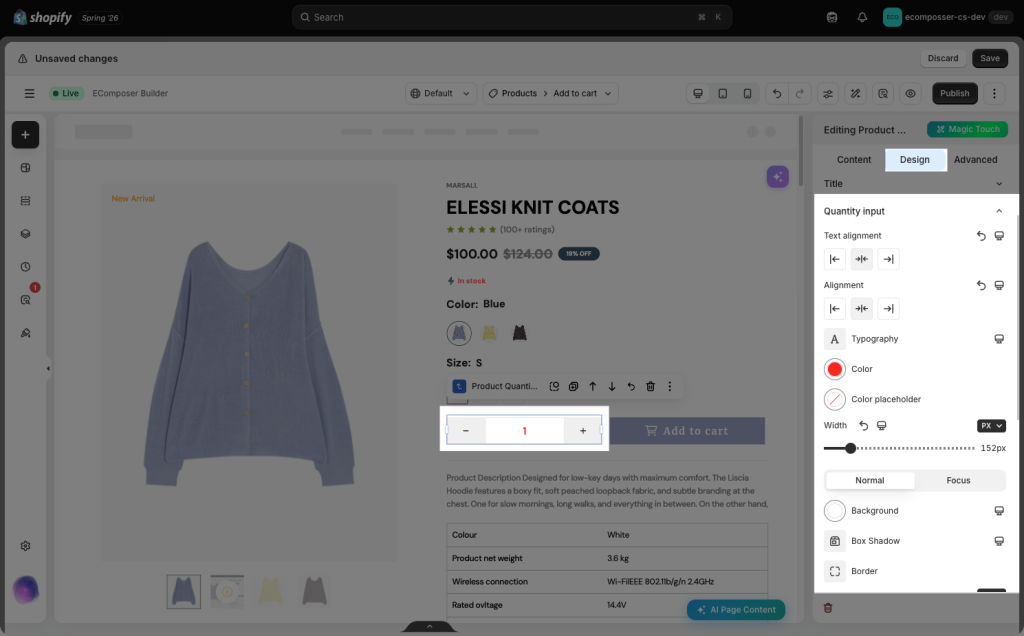Switch to the Content tab
The height and width of the screenshot is (636, 1024).
(x=854, y=160)
